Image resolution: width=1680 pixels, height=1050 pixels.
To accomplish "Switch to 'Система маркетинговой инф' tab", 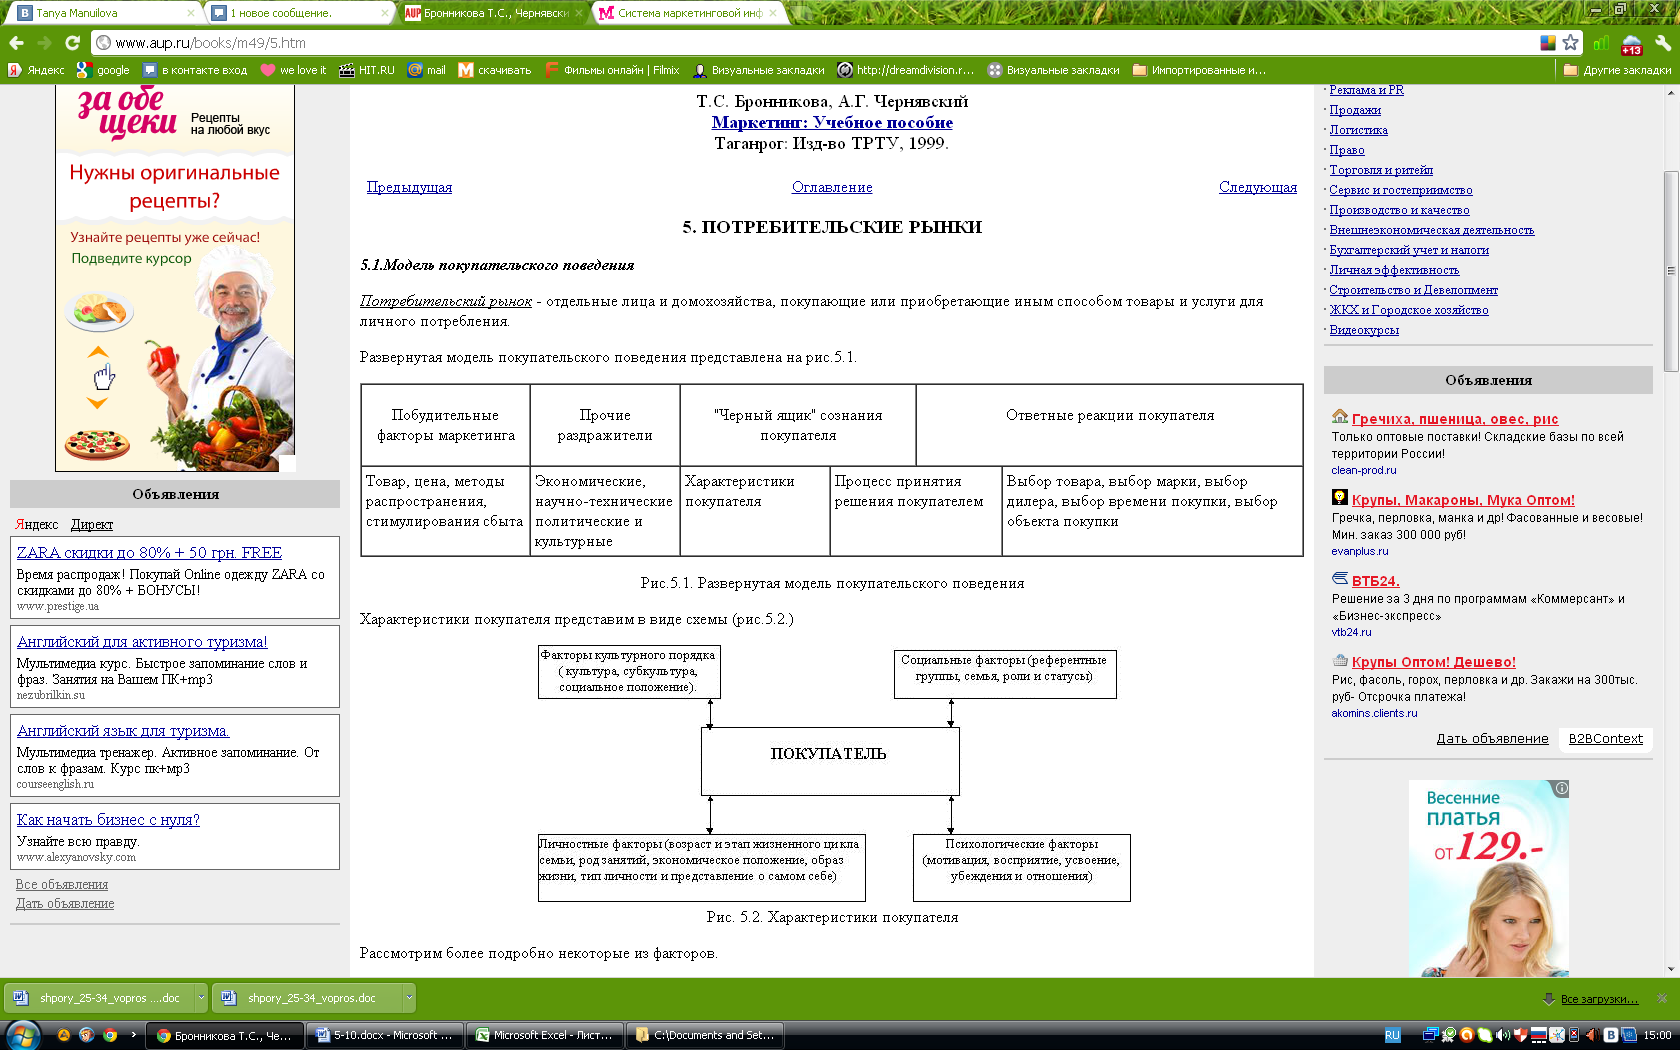I will (688, 13).
